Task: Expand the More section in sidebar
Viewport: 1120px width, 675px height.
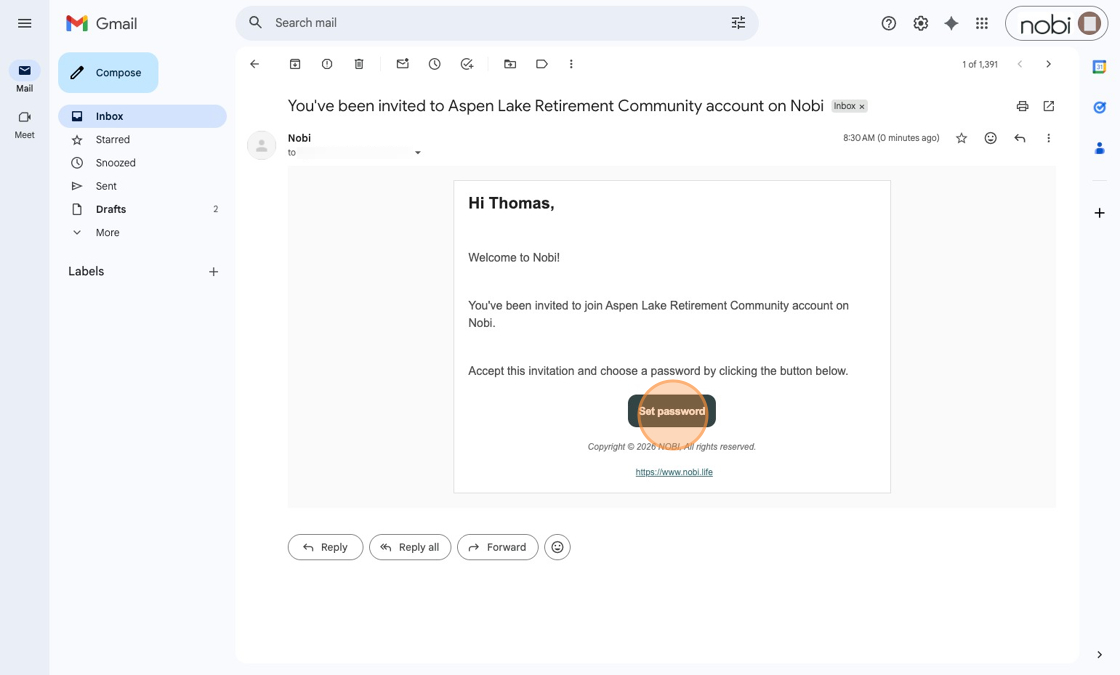Action: pos(107,232)
